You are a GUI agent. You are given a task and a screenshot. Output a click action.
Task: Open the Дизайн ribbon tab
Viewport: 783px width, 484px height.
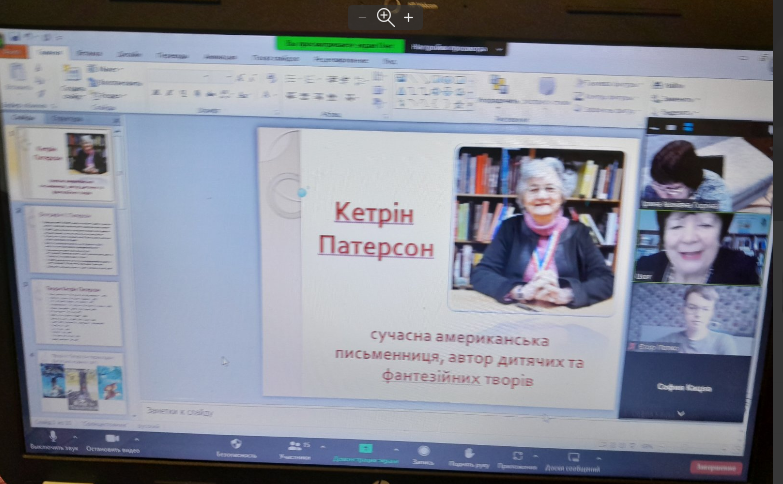pos(129,54)
